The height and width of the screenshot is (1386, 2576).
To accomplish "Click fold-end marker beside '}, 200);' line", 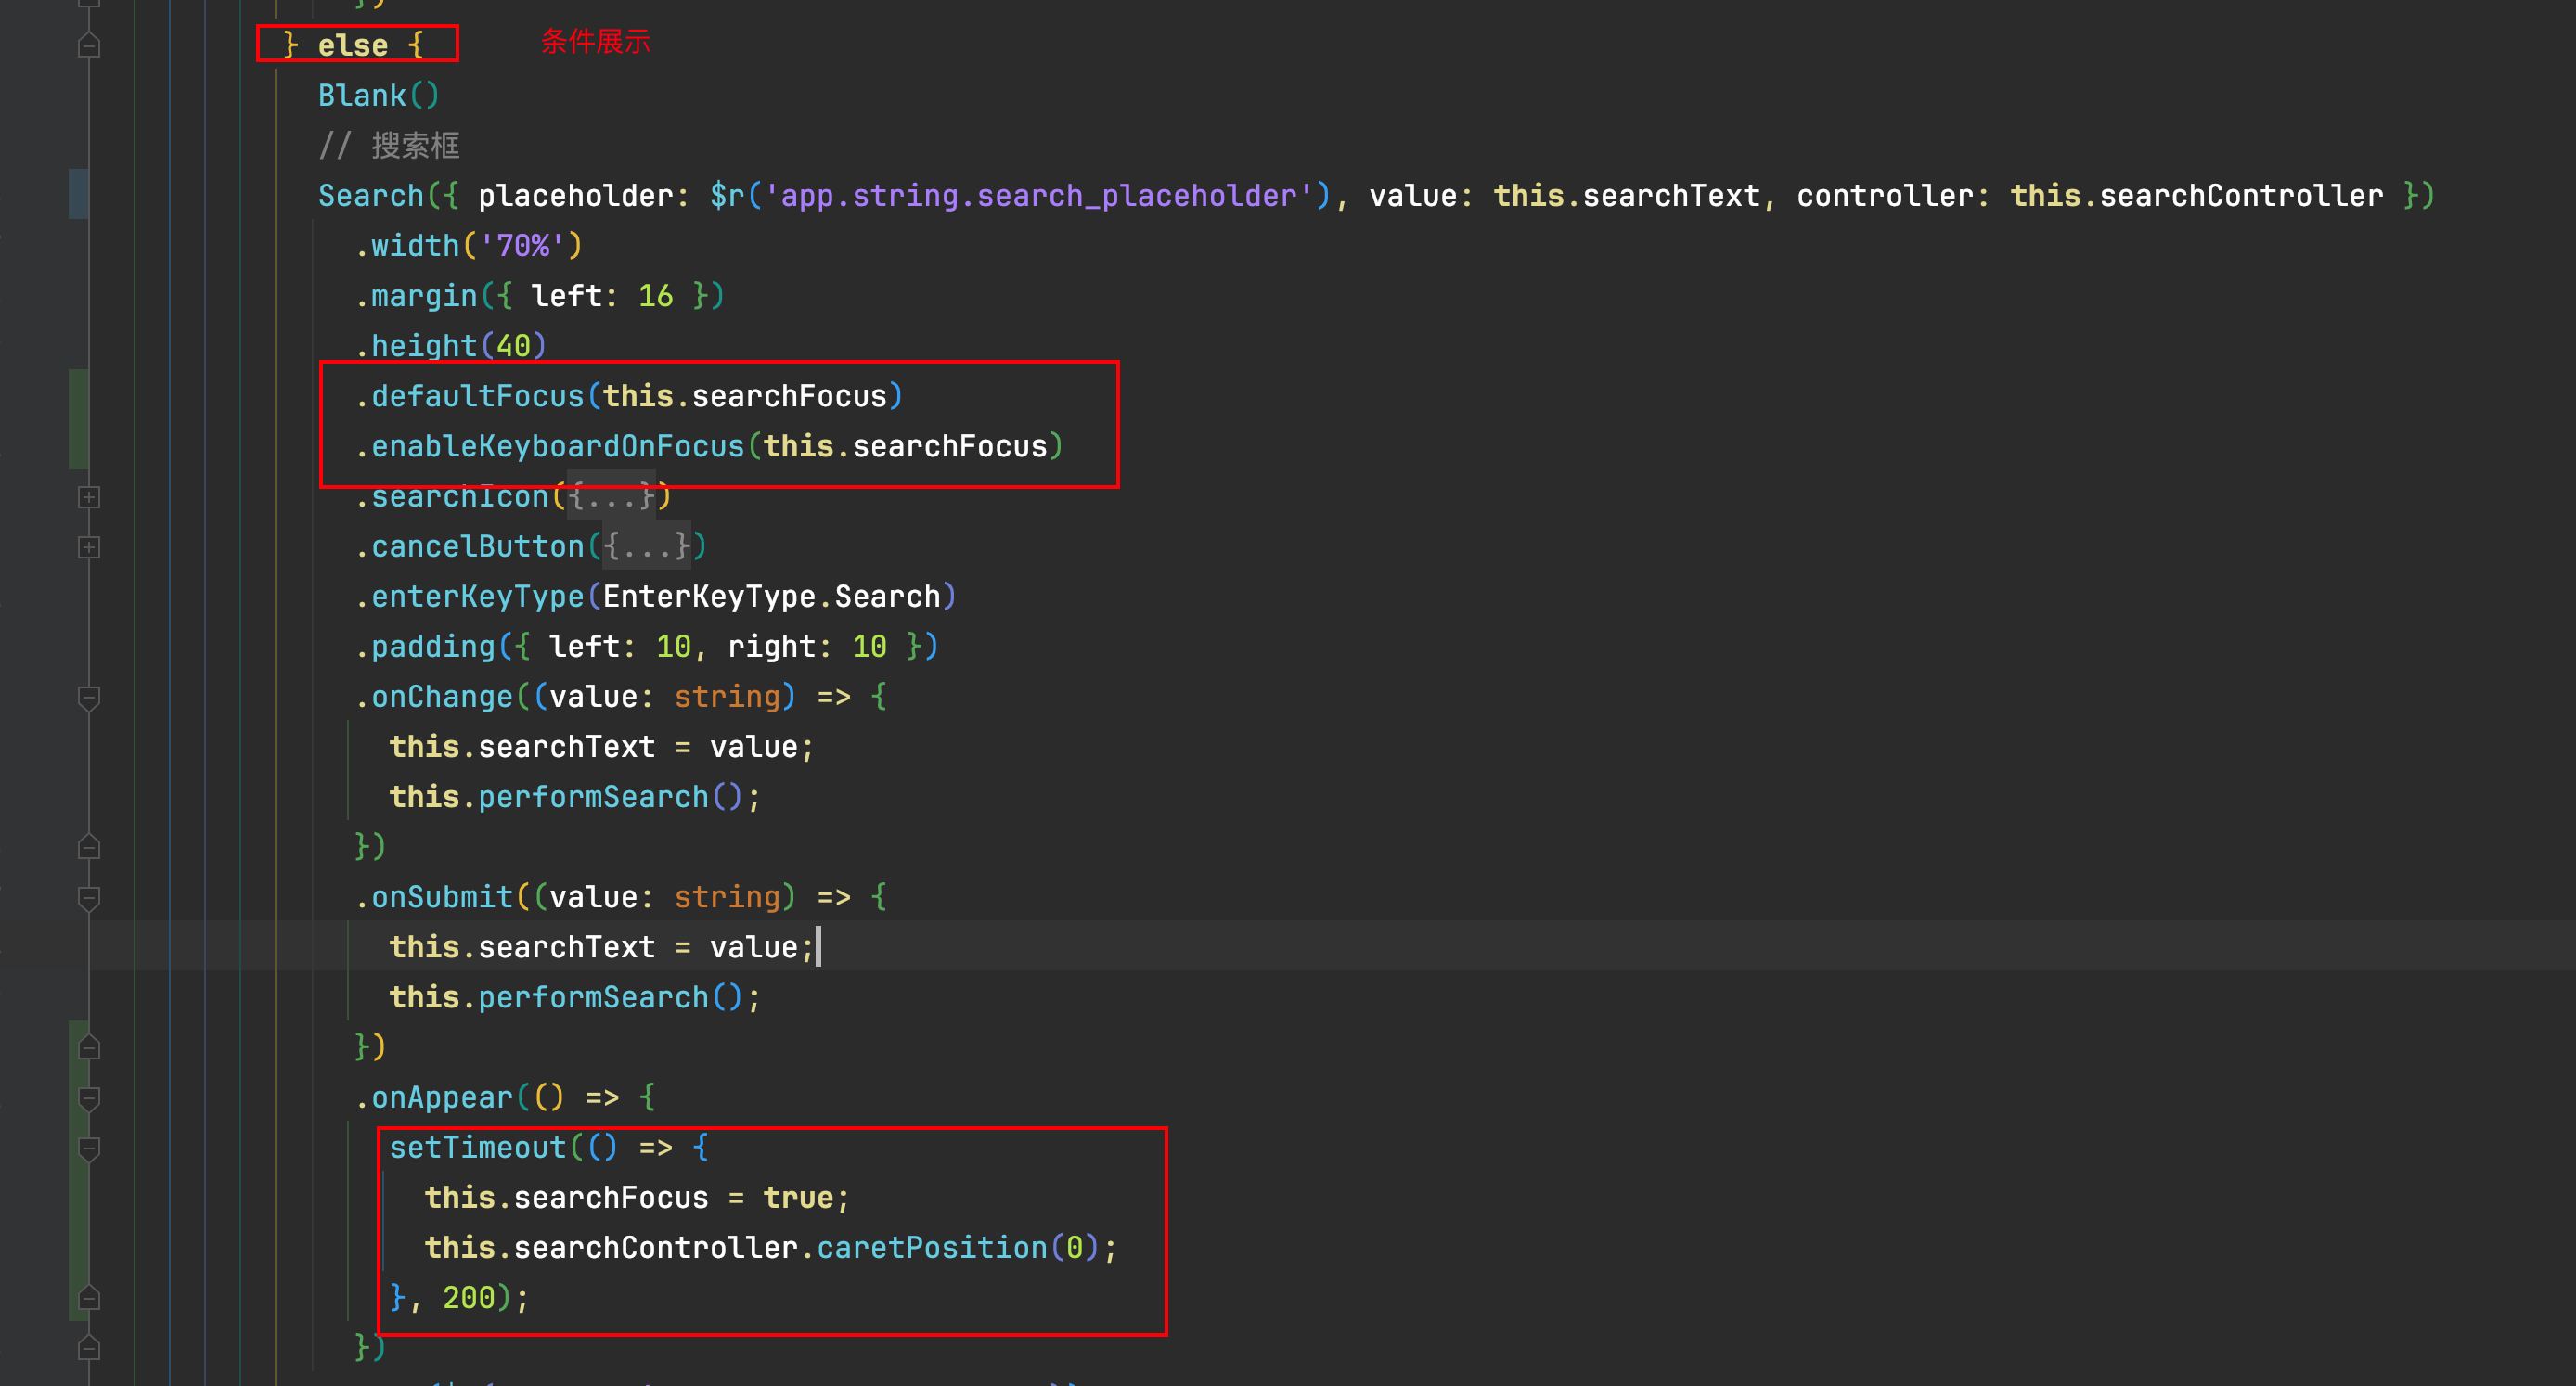I will [89, 1298].
